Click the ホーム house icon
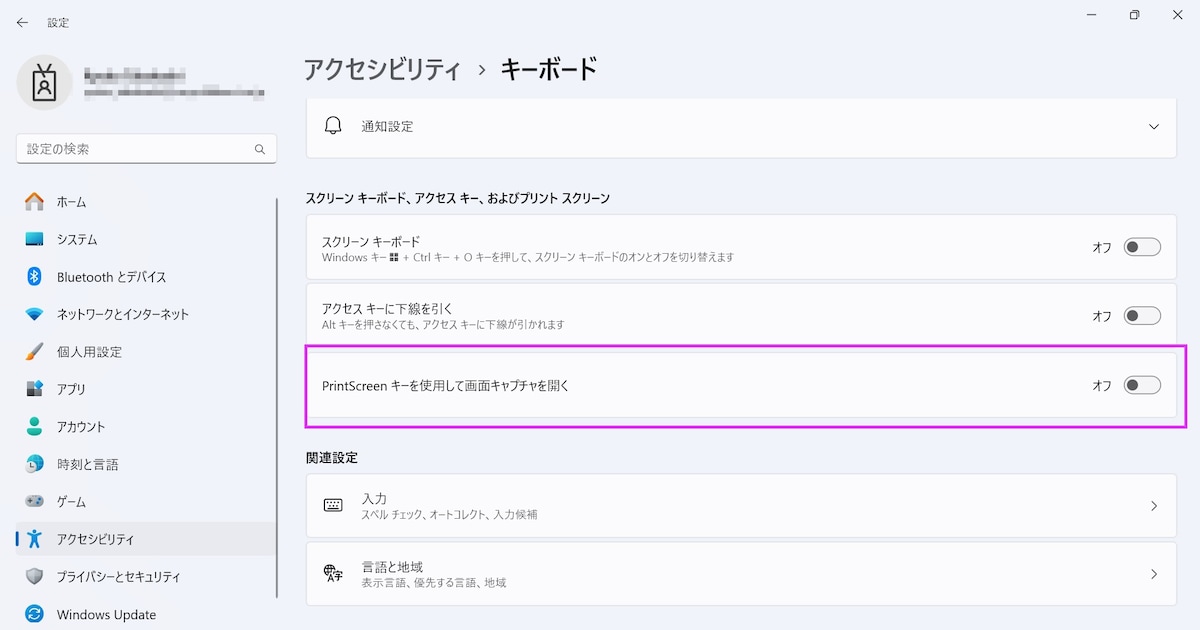Screen dimensions: 1200x630 coord(35,201)
